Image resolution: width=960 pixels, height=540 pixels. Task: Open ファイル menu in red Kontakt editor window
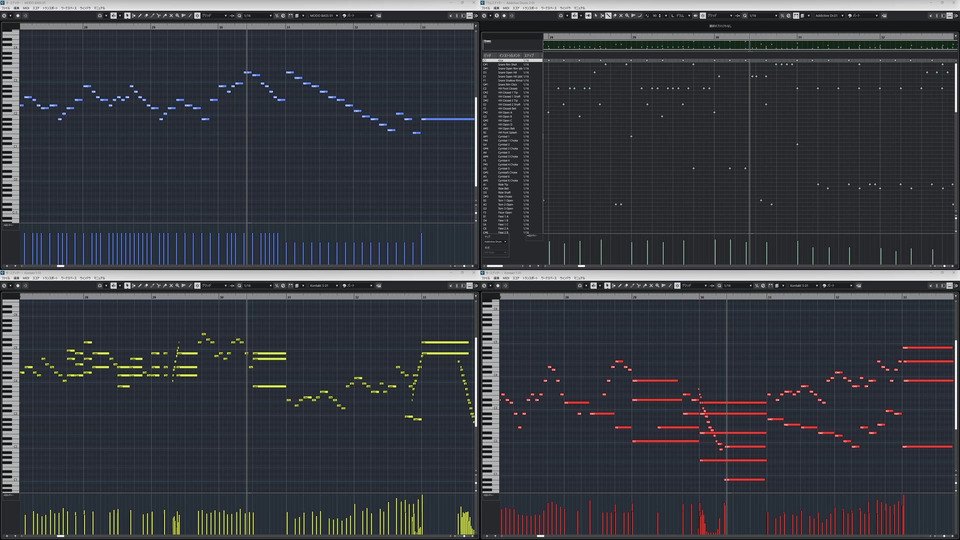pyautogui.click(x=486, y=278)
